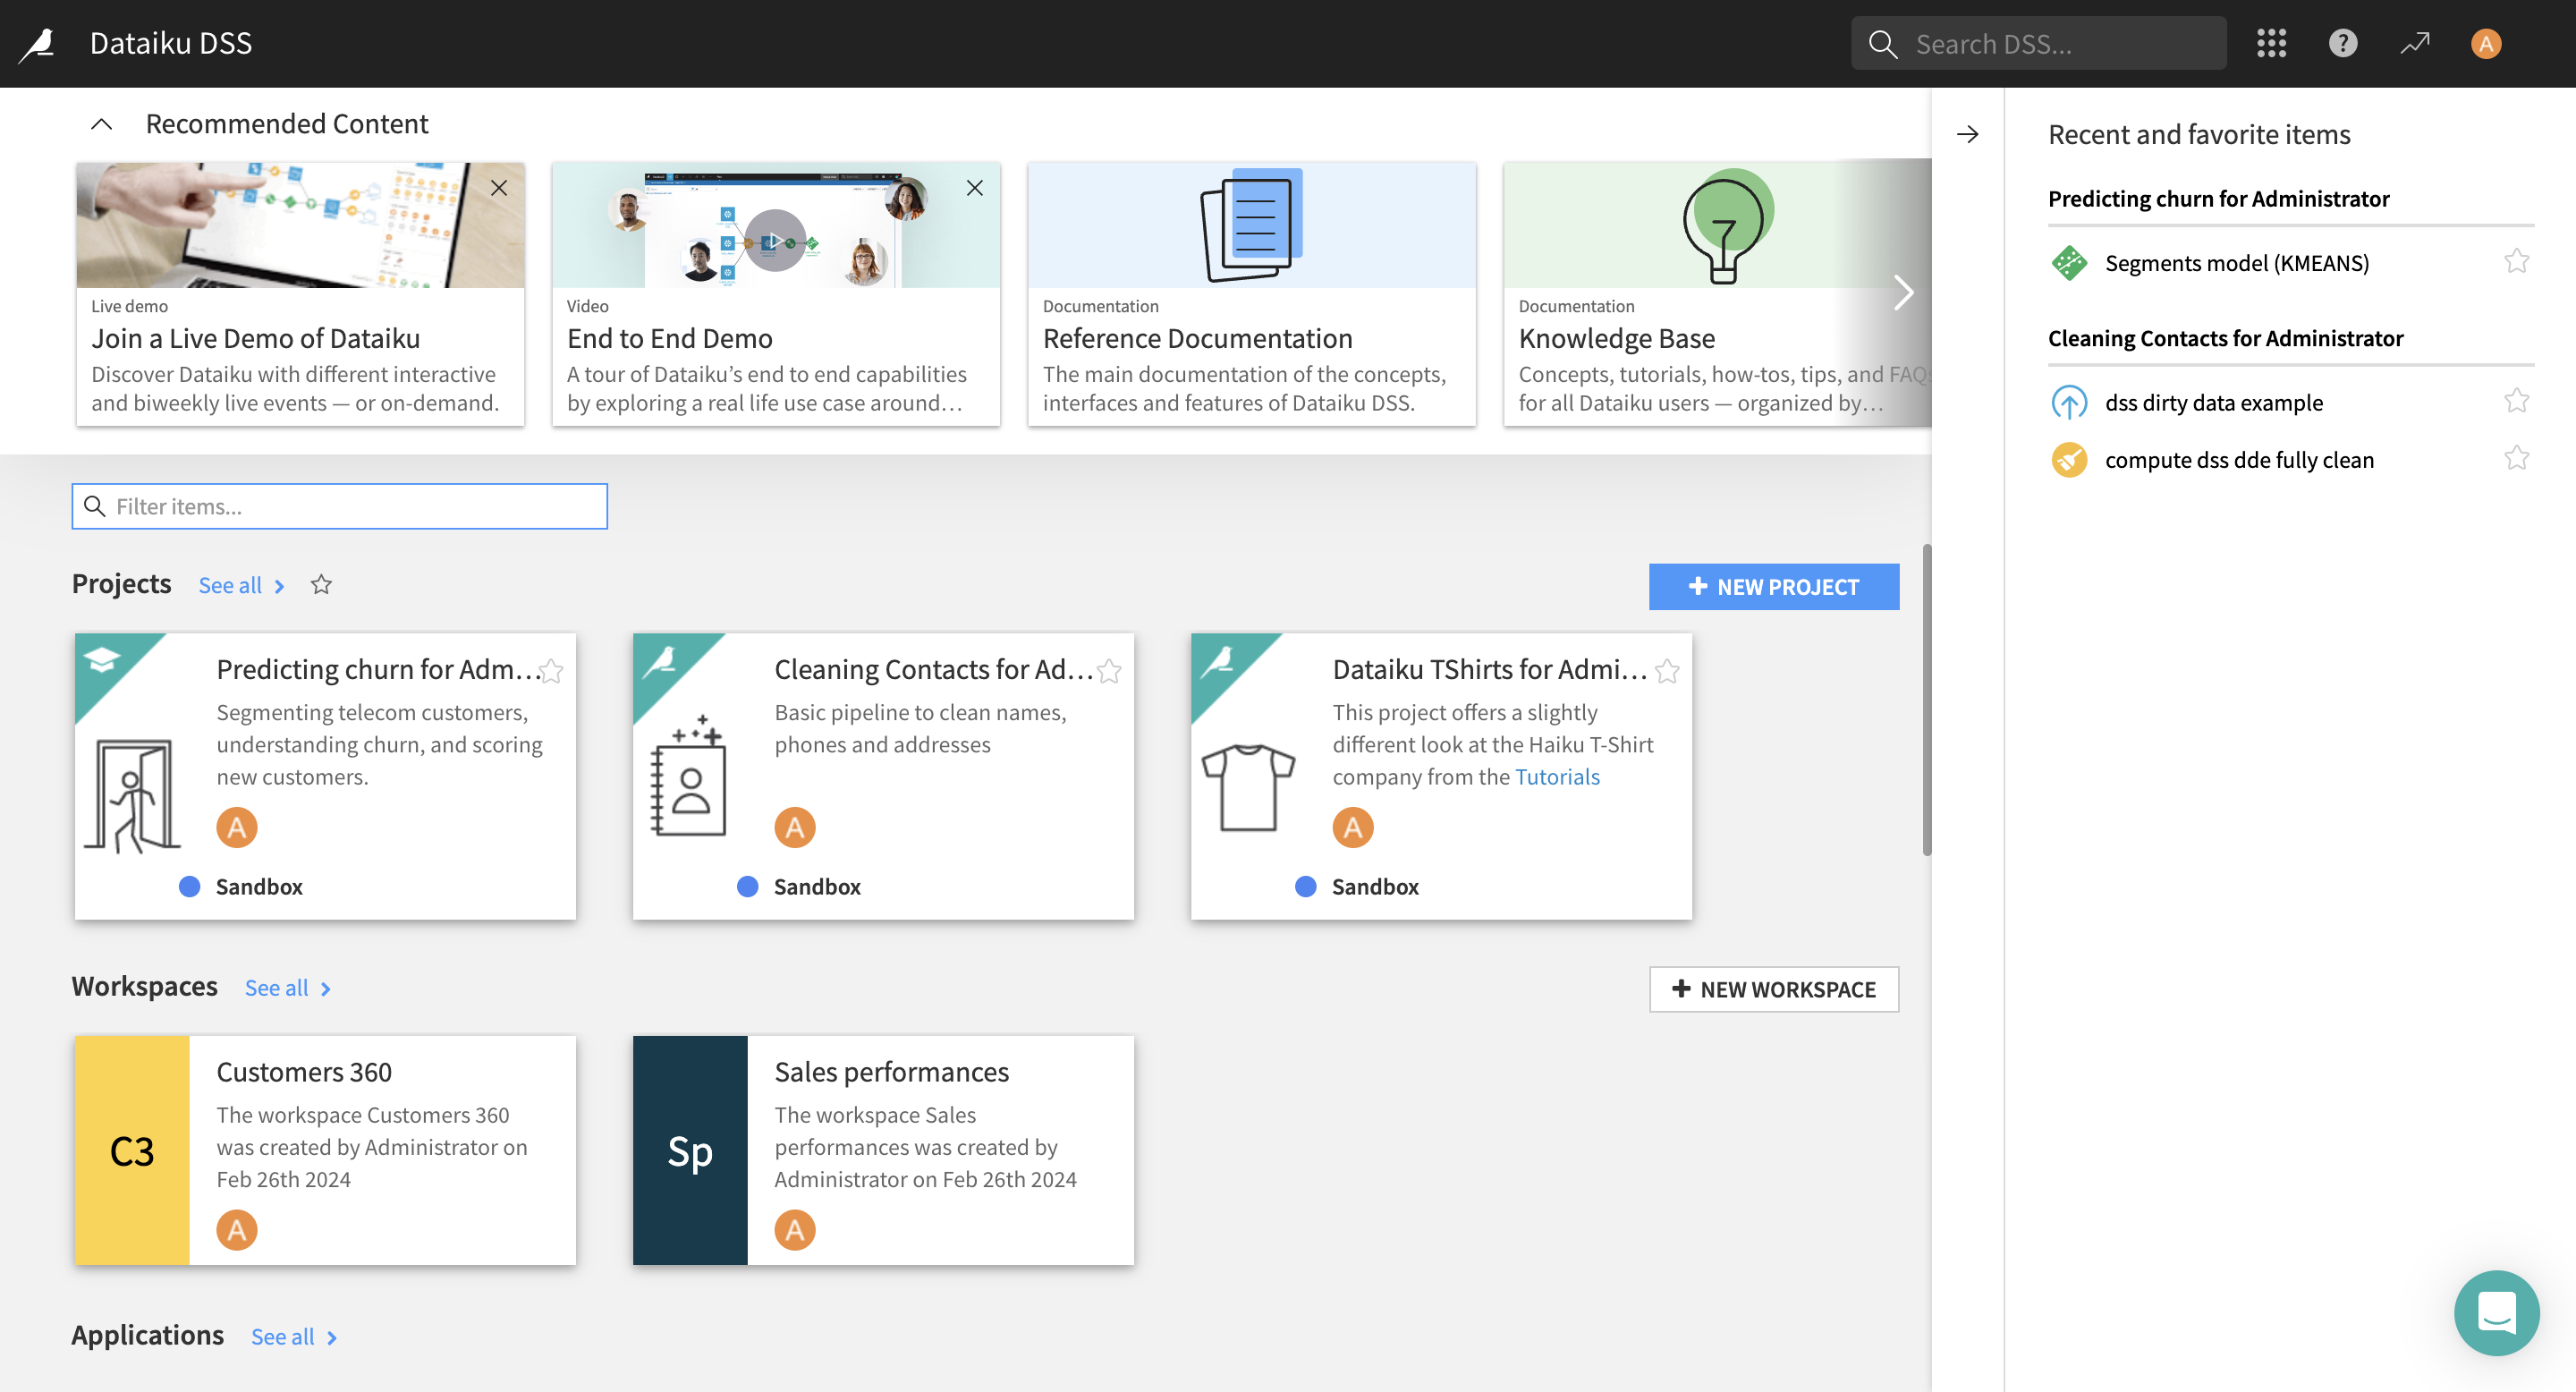
Task: Click Sandbox status on Cleaning Contacts card
Action: (799, 886)
